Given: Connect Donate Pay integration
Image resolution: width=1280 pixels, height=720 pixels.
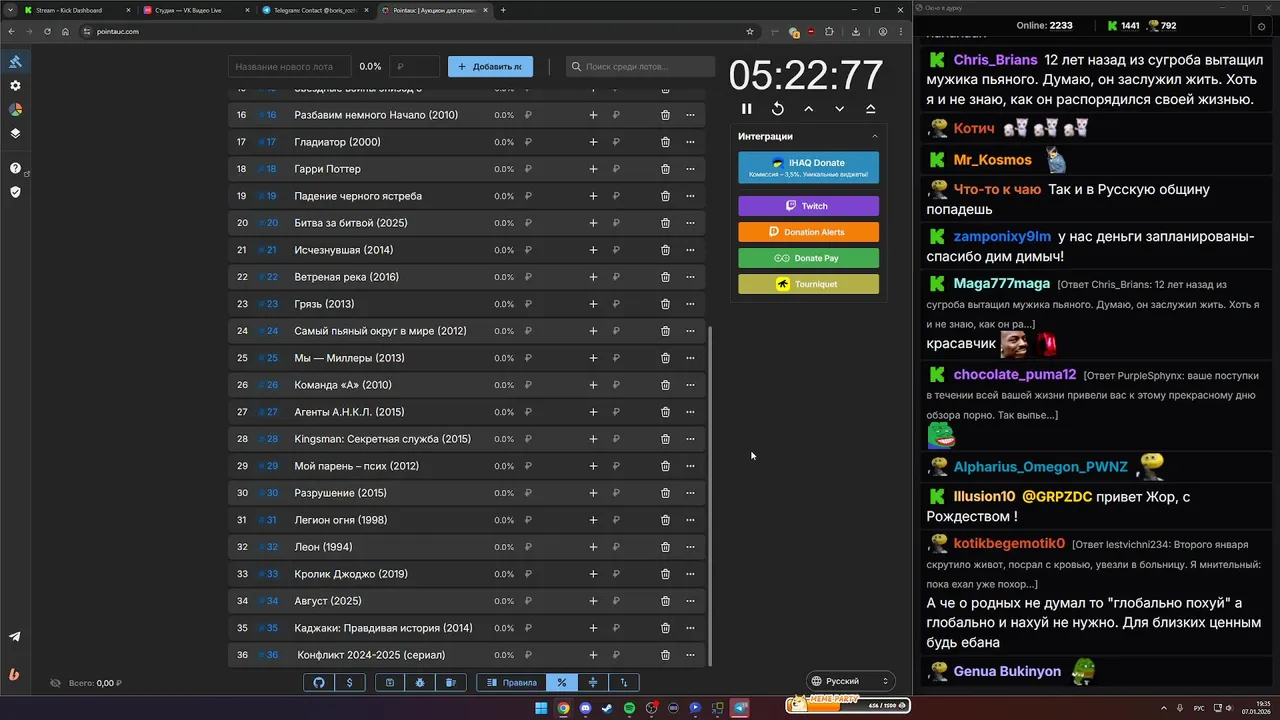Looking at the screenshot, I should (808, 258).
